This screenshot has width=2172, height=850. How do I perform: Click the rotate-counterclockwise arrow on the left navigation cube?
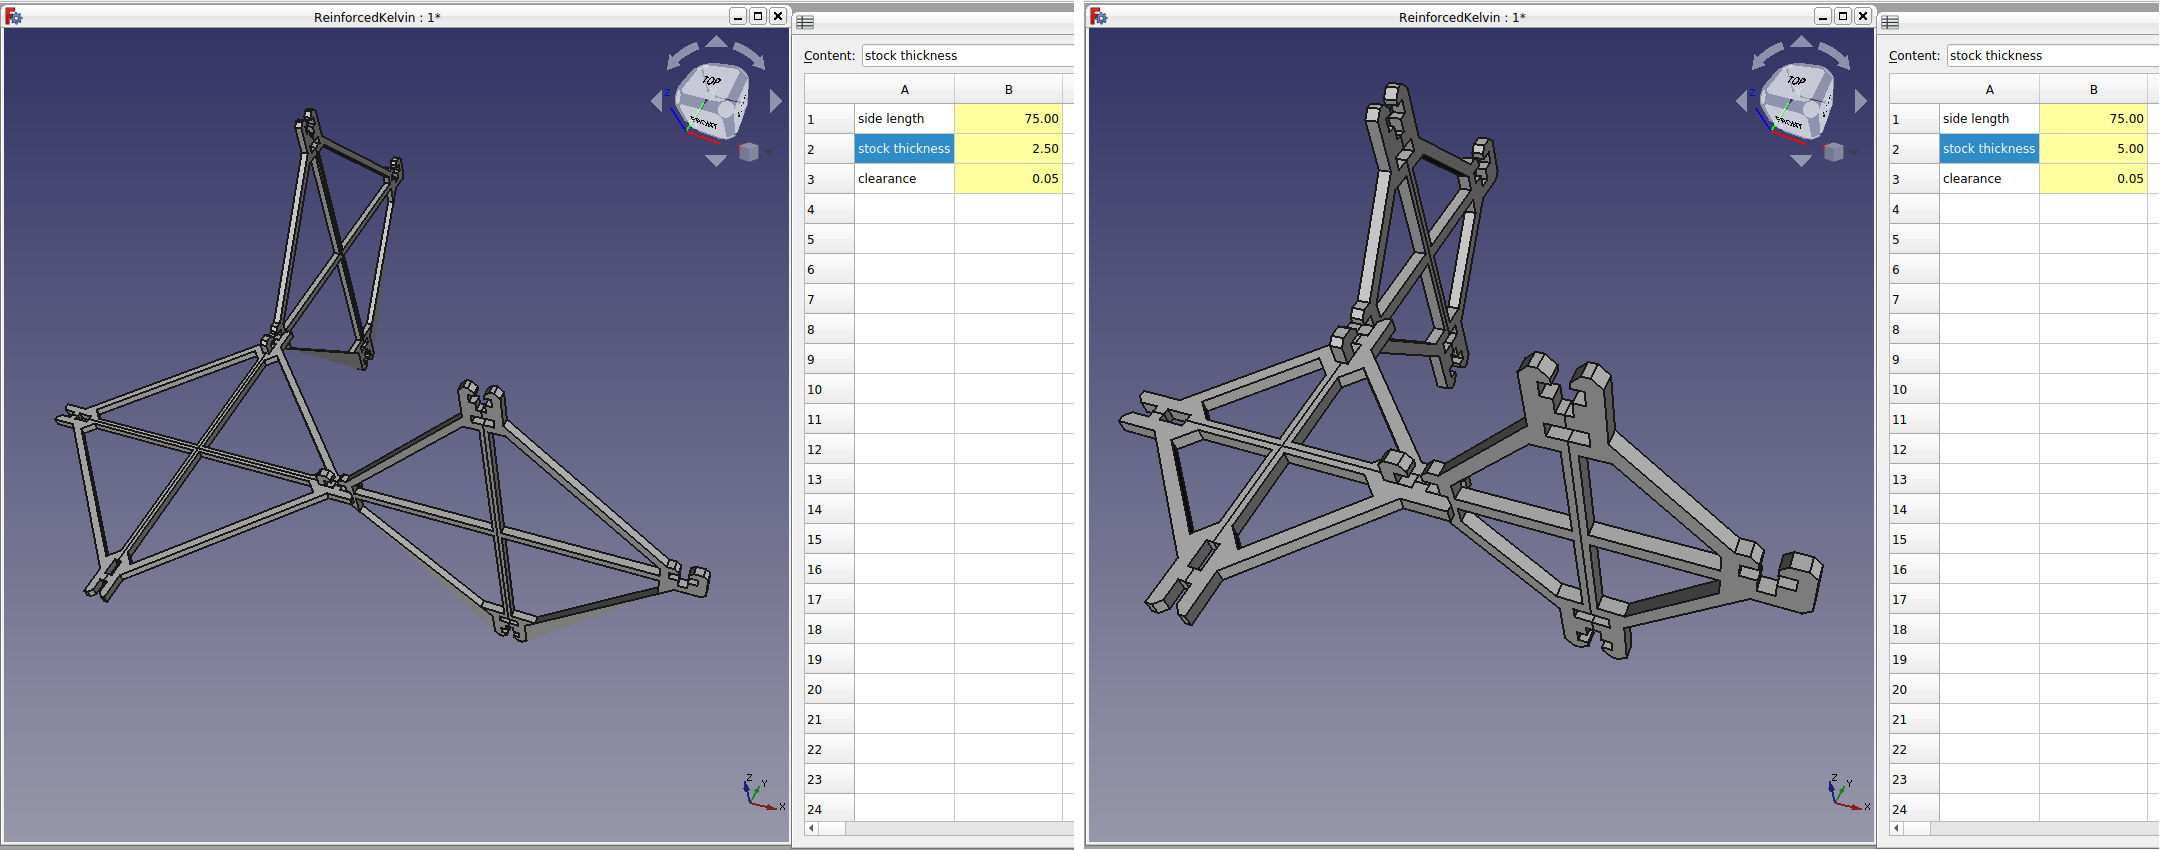[x=682, y=55]
